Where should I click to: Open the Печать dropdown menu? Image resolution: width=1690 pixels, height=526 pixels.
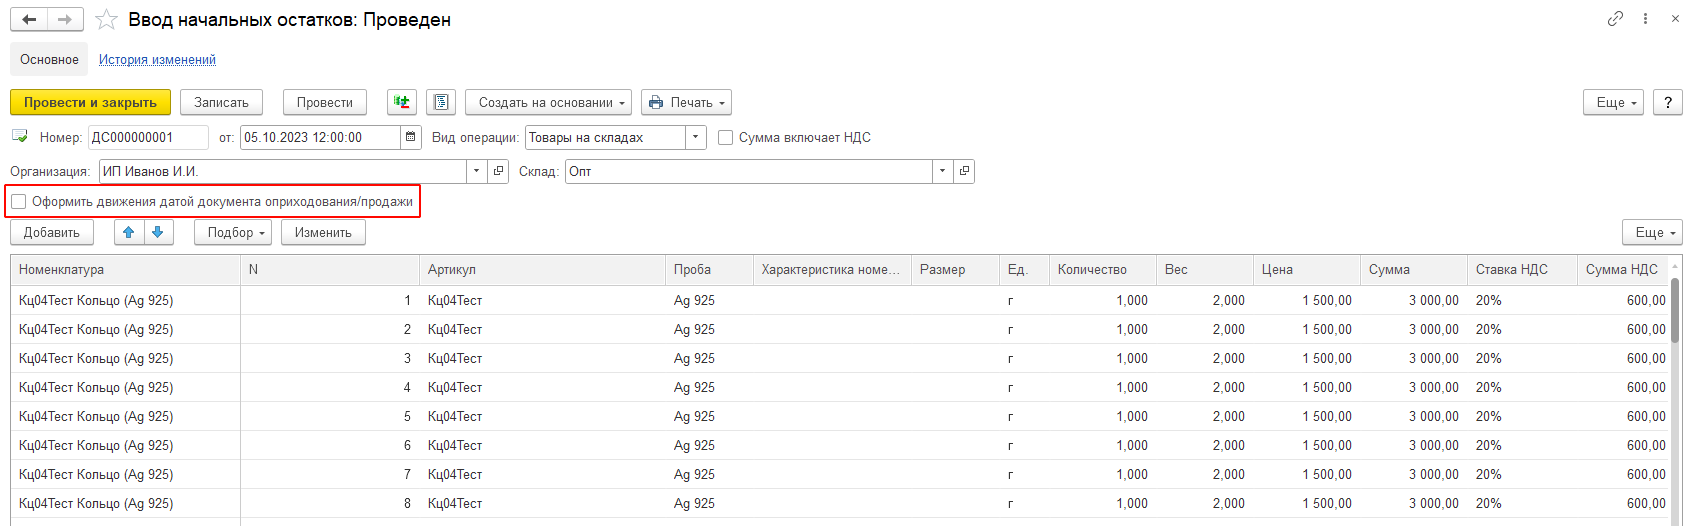pyautogui.click(x=686, y=102)
